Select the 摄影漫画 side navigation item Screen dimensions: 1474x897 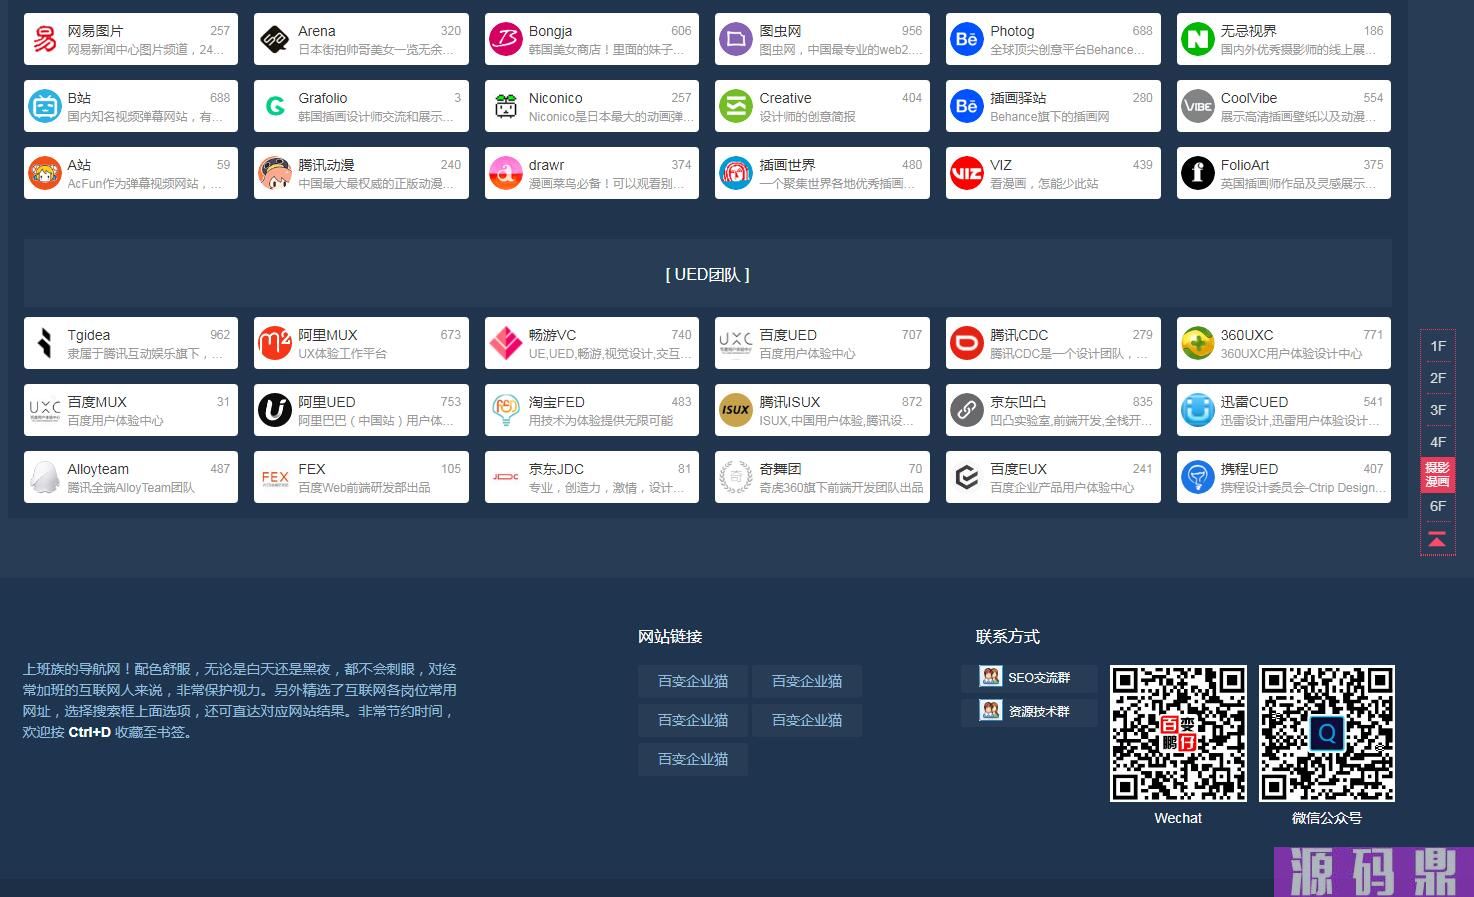coord(1437,474)
